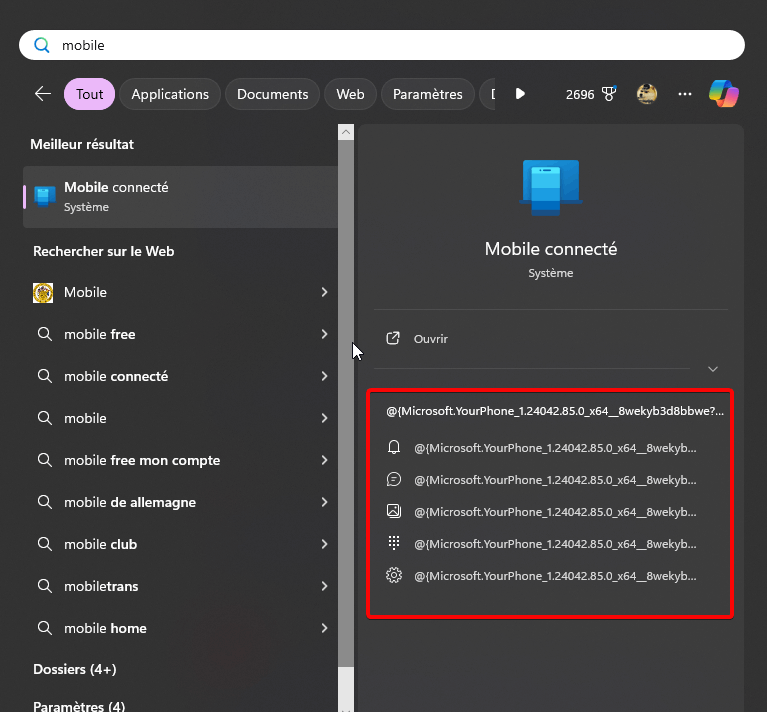Screen dimensions: 767x712
Task: Open the gear settings jump entry
Action: 551,576
